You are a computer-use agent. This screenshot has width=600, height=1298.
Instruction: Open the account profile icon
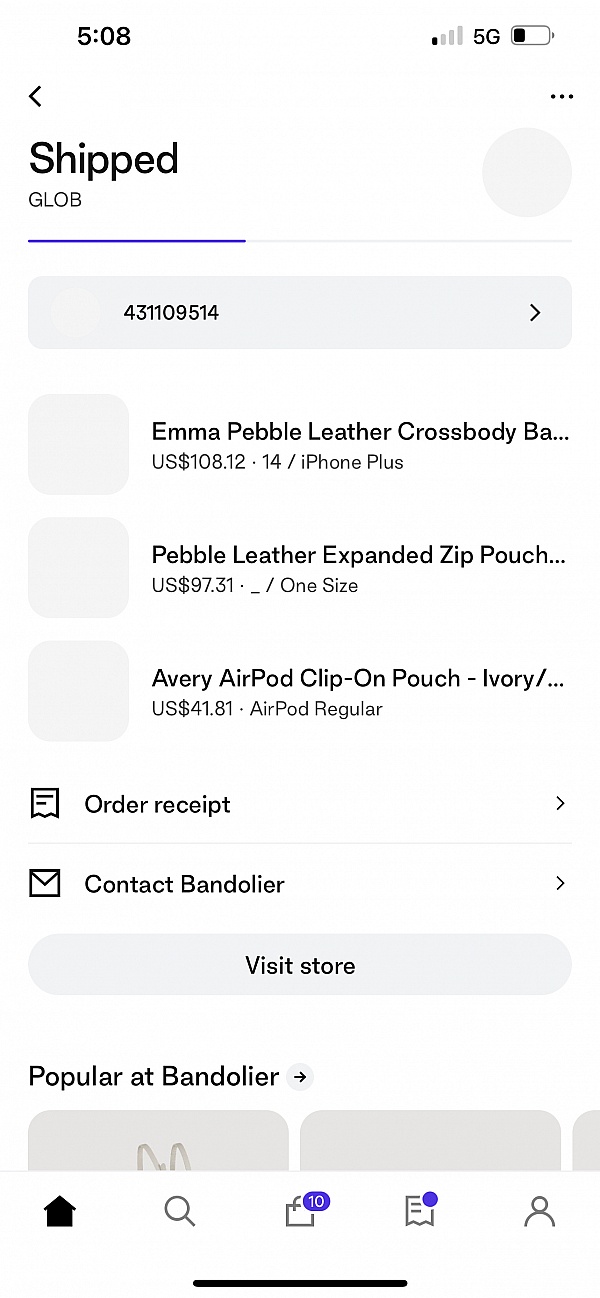539,1211
